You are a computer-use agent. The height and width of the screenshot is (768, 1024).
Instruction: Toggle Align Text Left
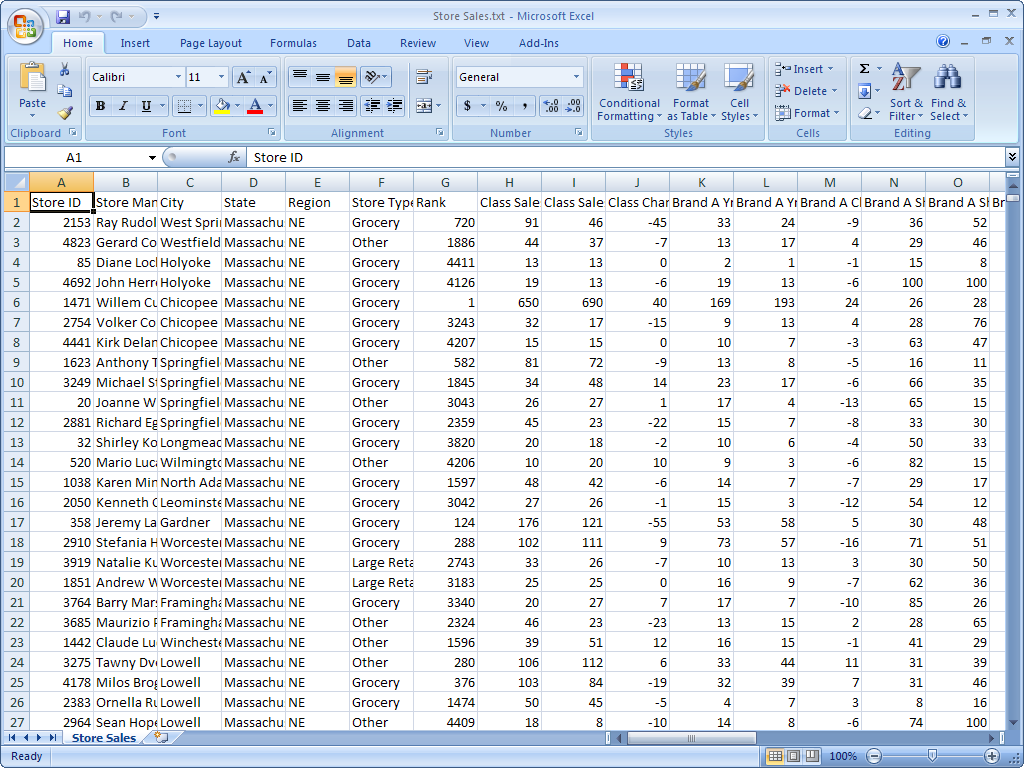pos(300,106)
